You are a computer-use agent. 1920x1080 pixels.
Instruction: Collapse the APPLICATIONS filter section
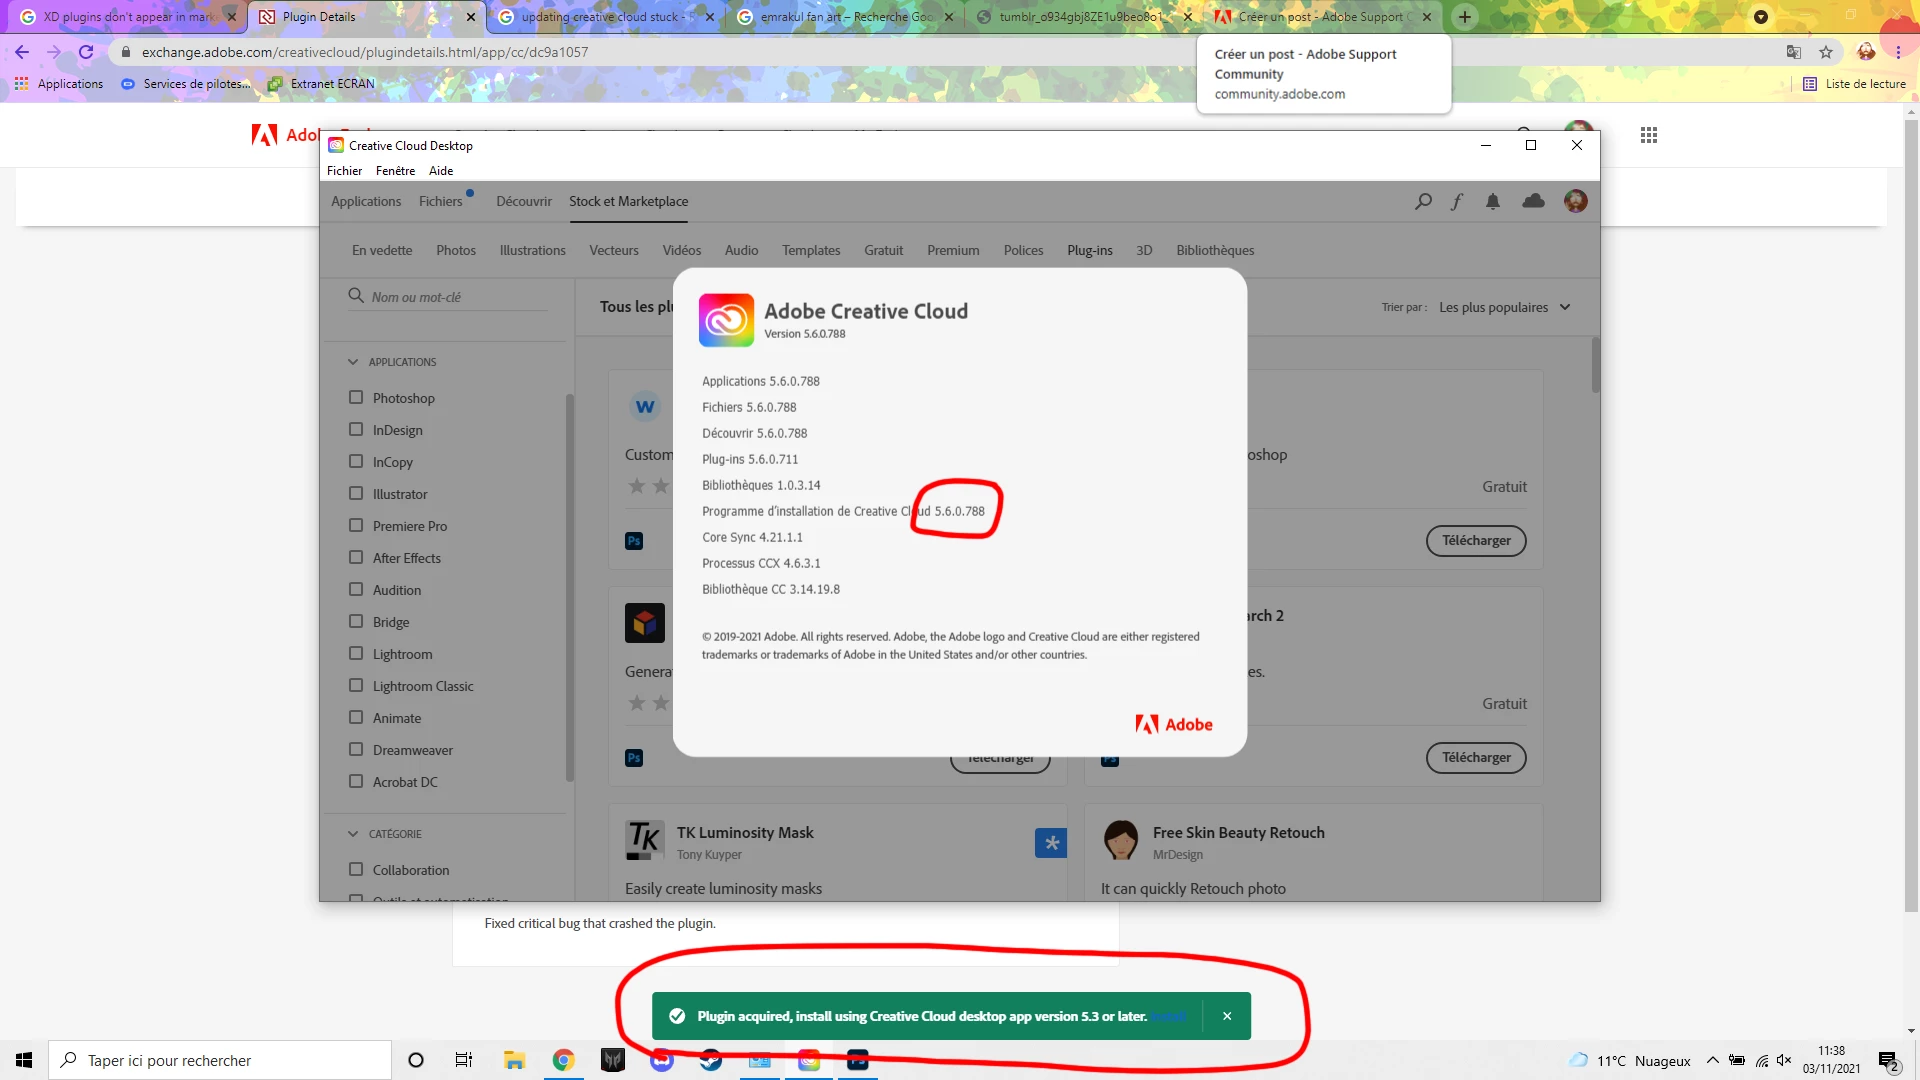point(353,362)
